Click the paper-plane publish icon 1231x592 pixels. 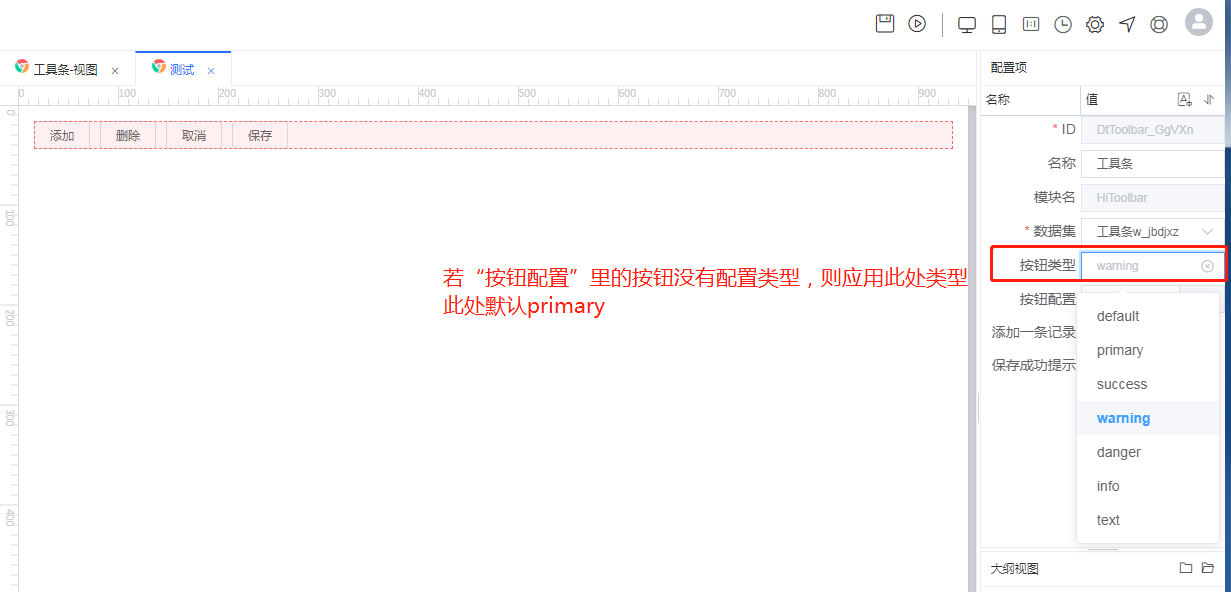tap(1127, 24)
